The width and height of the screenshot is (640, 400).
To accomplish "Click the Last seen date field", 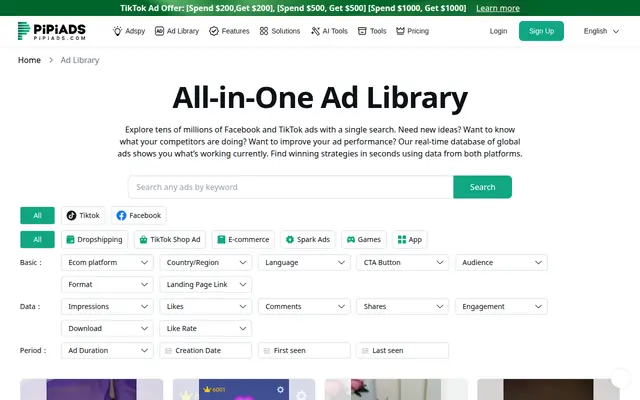I will [x=403, y=351].
